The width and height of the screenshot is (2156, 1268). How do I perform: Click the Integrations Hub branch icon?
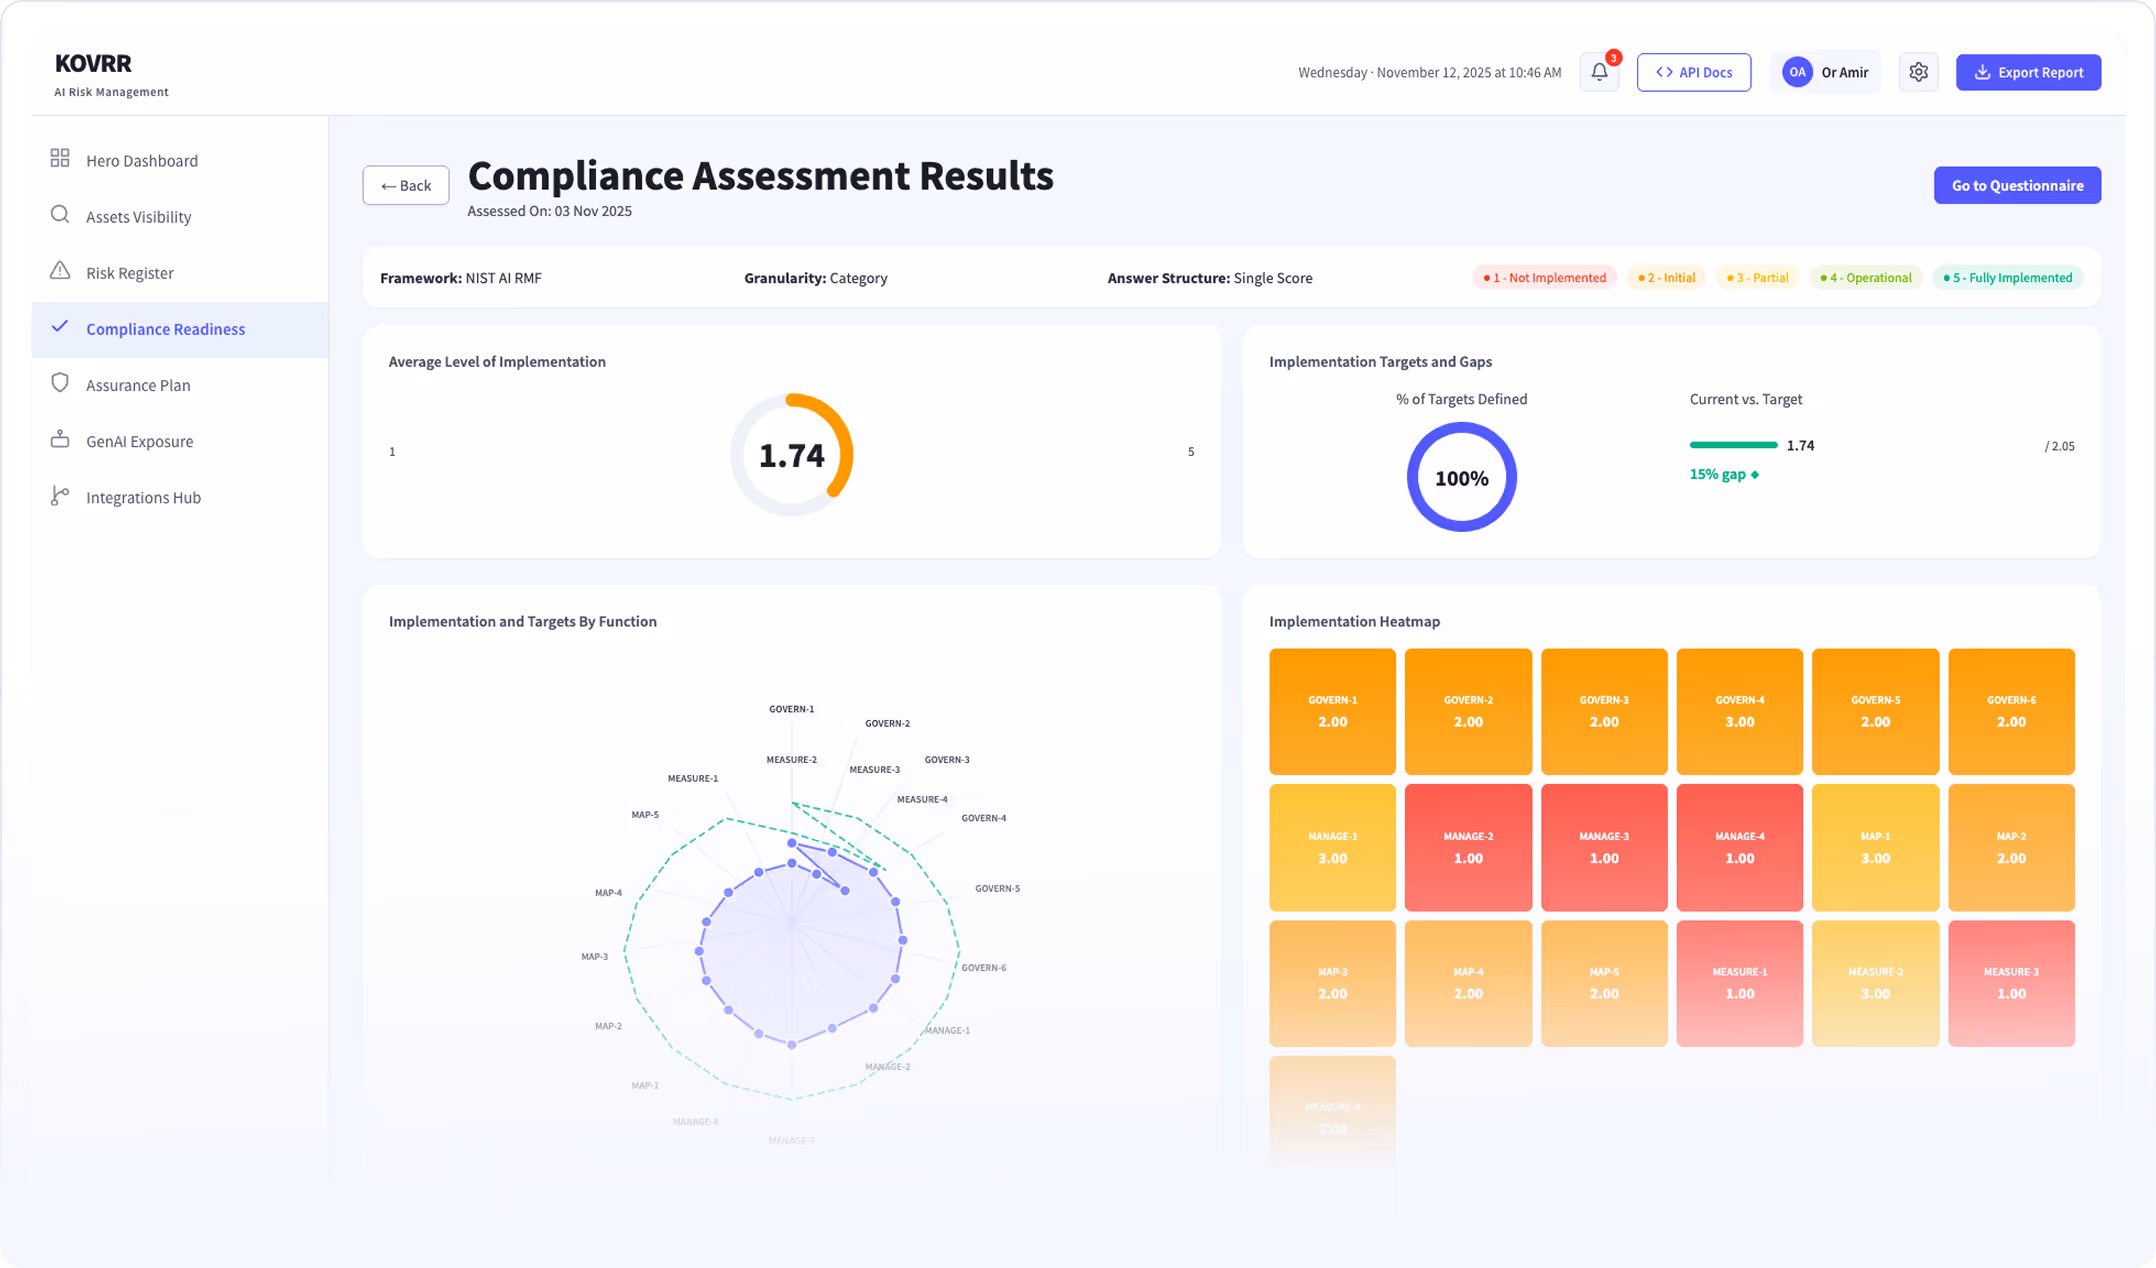tap(60, 496)
